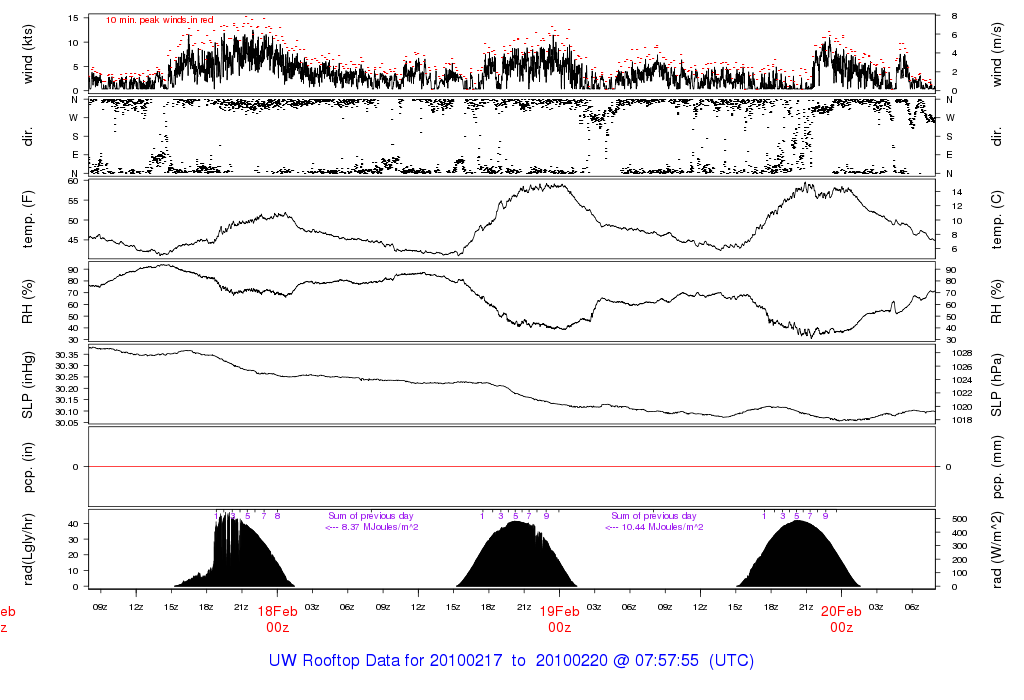Click the '10 min. peak winds in red' legend
This screenshot has height=700, width=1024.
[x=160, y=20]
